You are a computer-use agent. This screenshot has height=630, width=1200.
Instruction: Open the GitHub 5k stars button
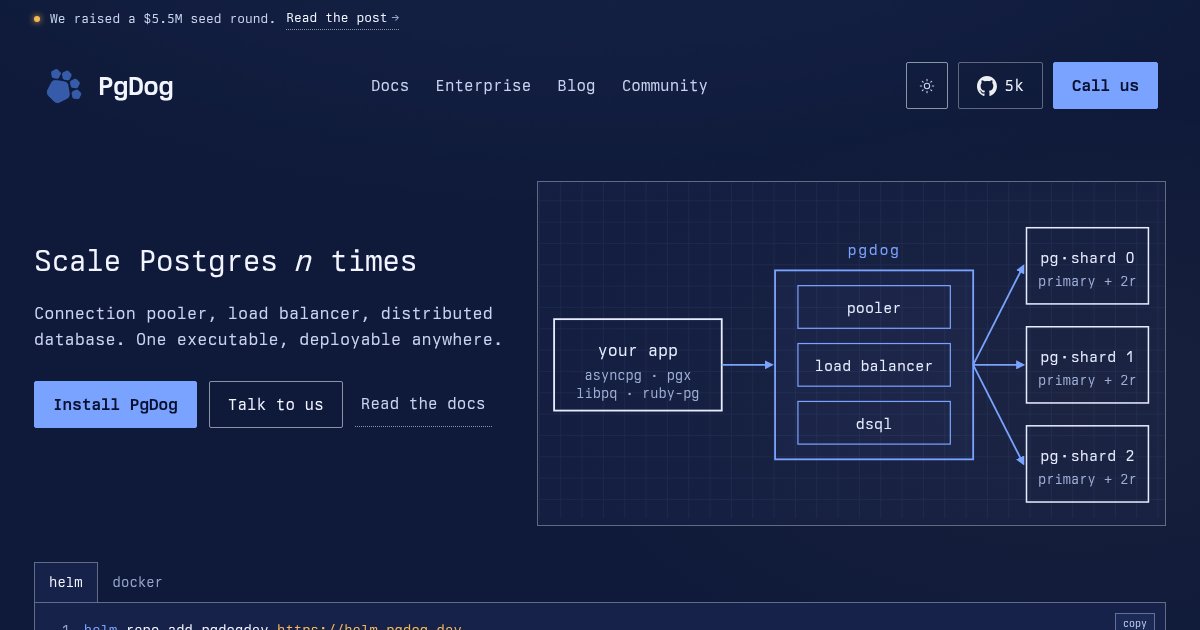[x=1000, y=86]
